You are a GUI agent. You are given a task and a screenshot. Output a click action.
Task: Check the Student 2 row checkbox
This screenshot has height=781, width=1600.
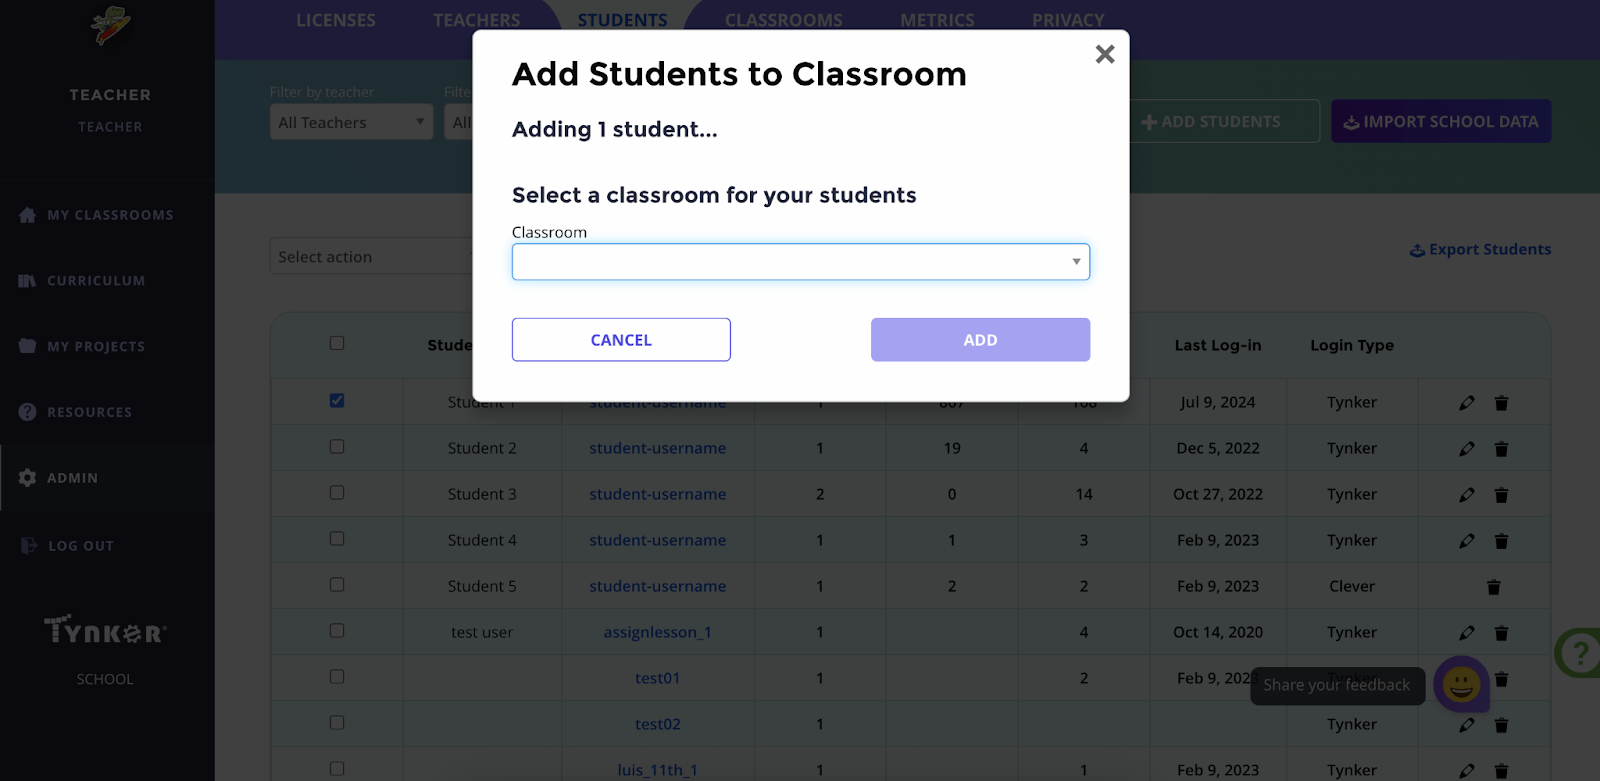[x=337, y=447]
